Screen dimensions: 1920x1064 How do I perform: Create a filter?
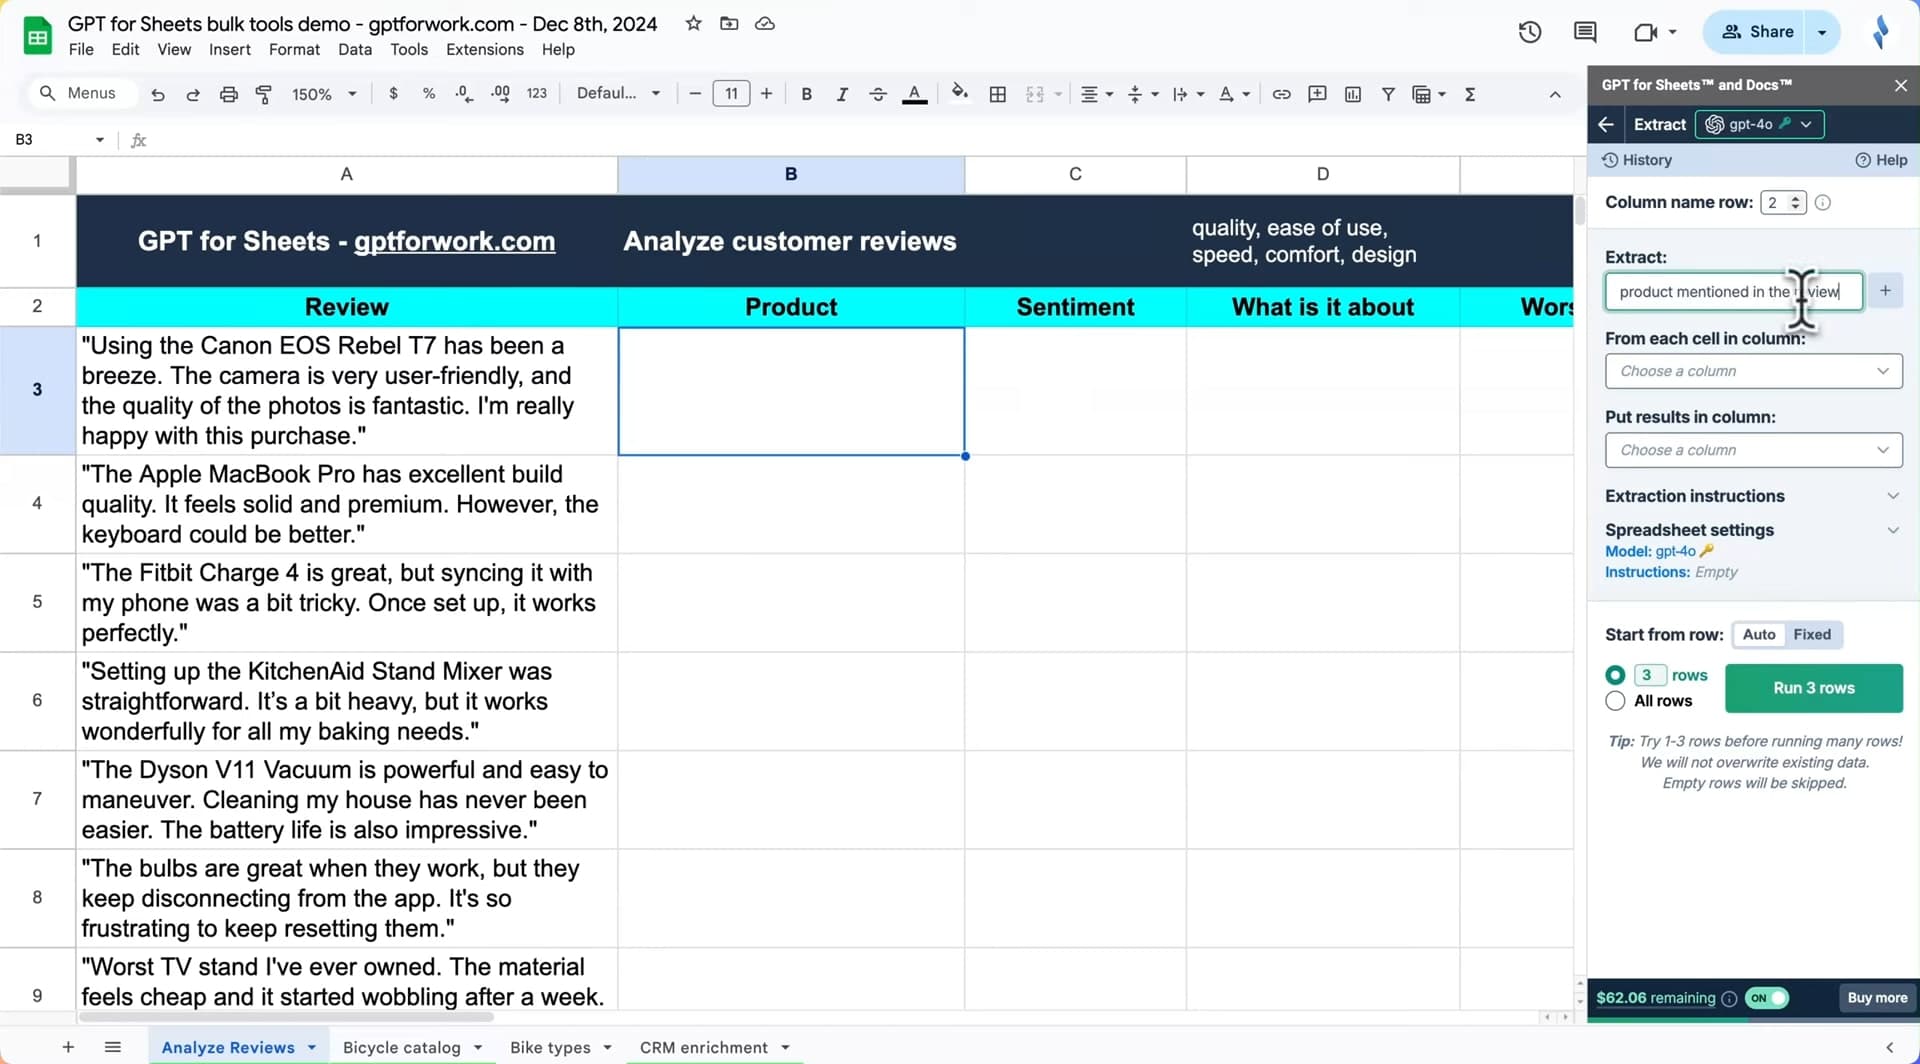[x=1388, y=93]
